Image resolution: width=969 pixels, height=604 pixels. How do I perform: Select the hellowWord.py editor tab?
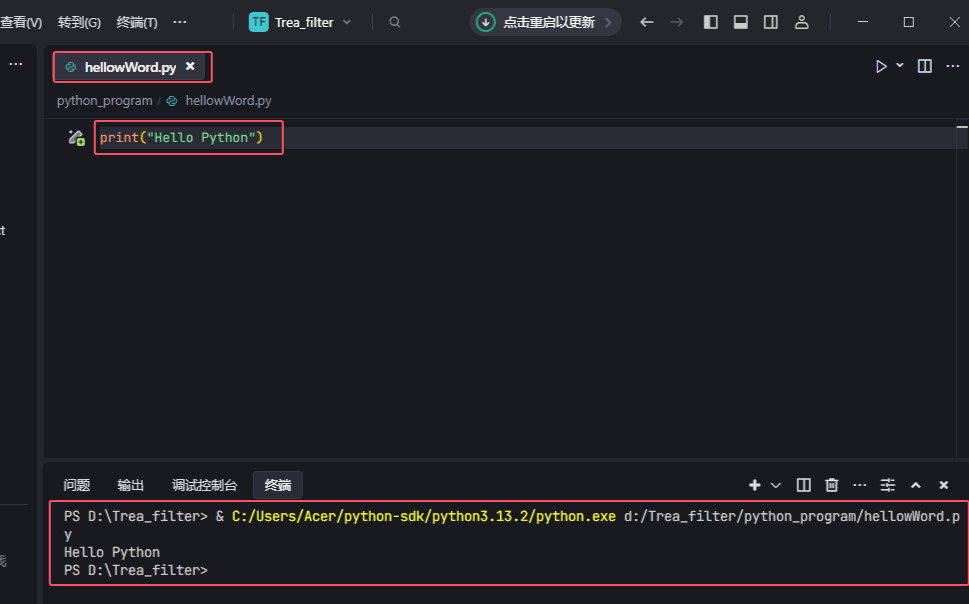click(x=129, y=67)
